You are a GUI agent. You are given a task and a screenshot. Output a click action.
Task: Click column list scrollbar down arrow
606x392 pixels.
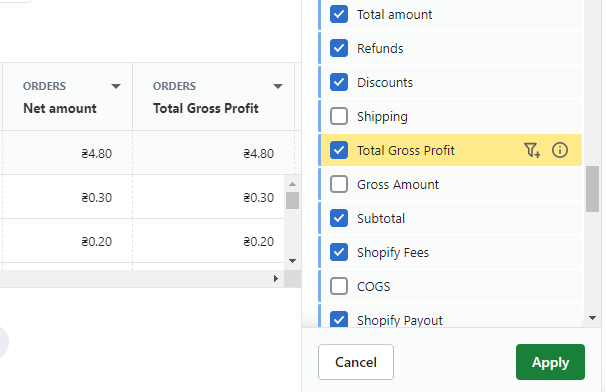pyautogui.click(x=592, y=318)
